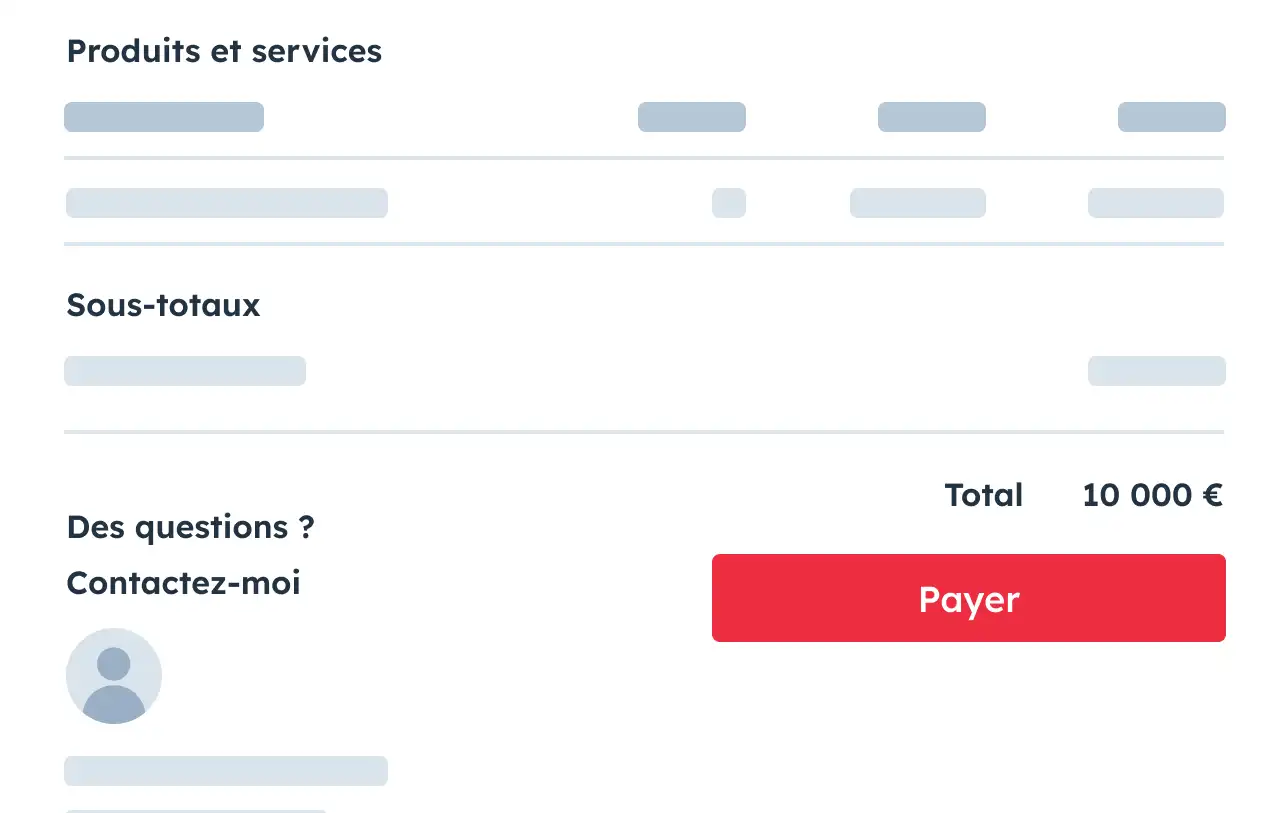Viewport: 1280px width, 813px height.
Task: Click the red Payer button
Action: pyautogui.click(x=968, y=598)
